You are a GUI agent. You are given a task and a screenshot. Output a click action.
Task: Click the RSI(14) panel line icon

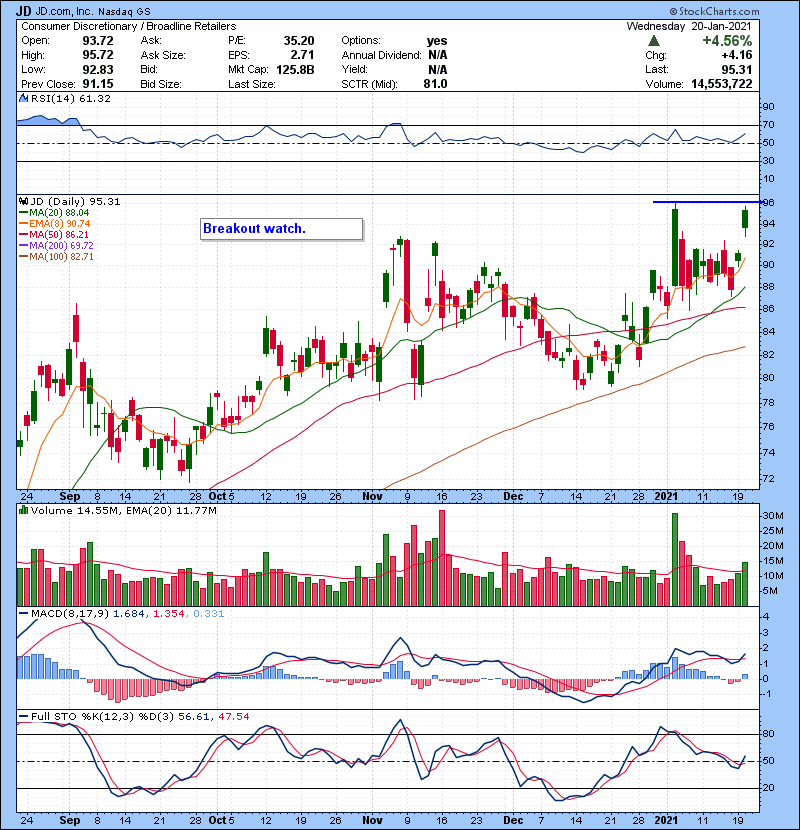[23, 98]
